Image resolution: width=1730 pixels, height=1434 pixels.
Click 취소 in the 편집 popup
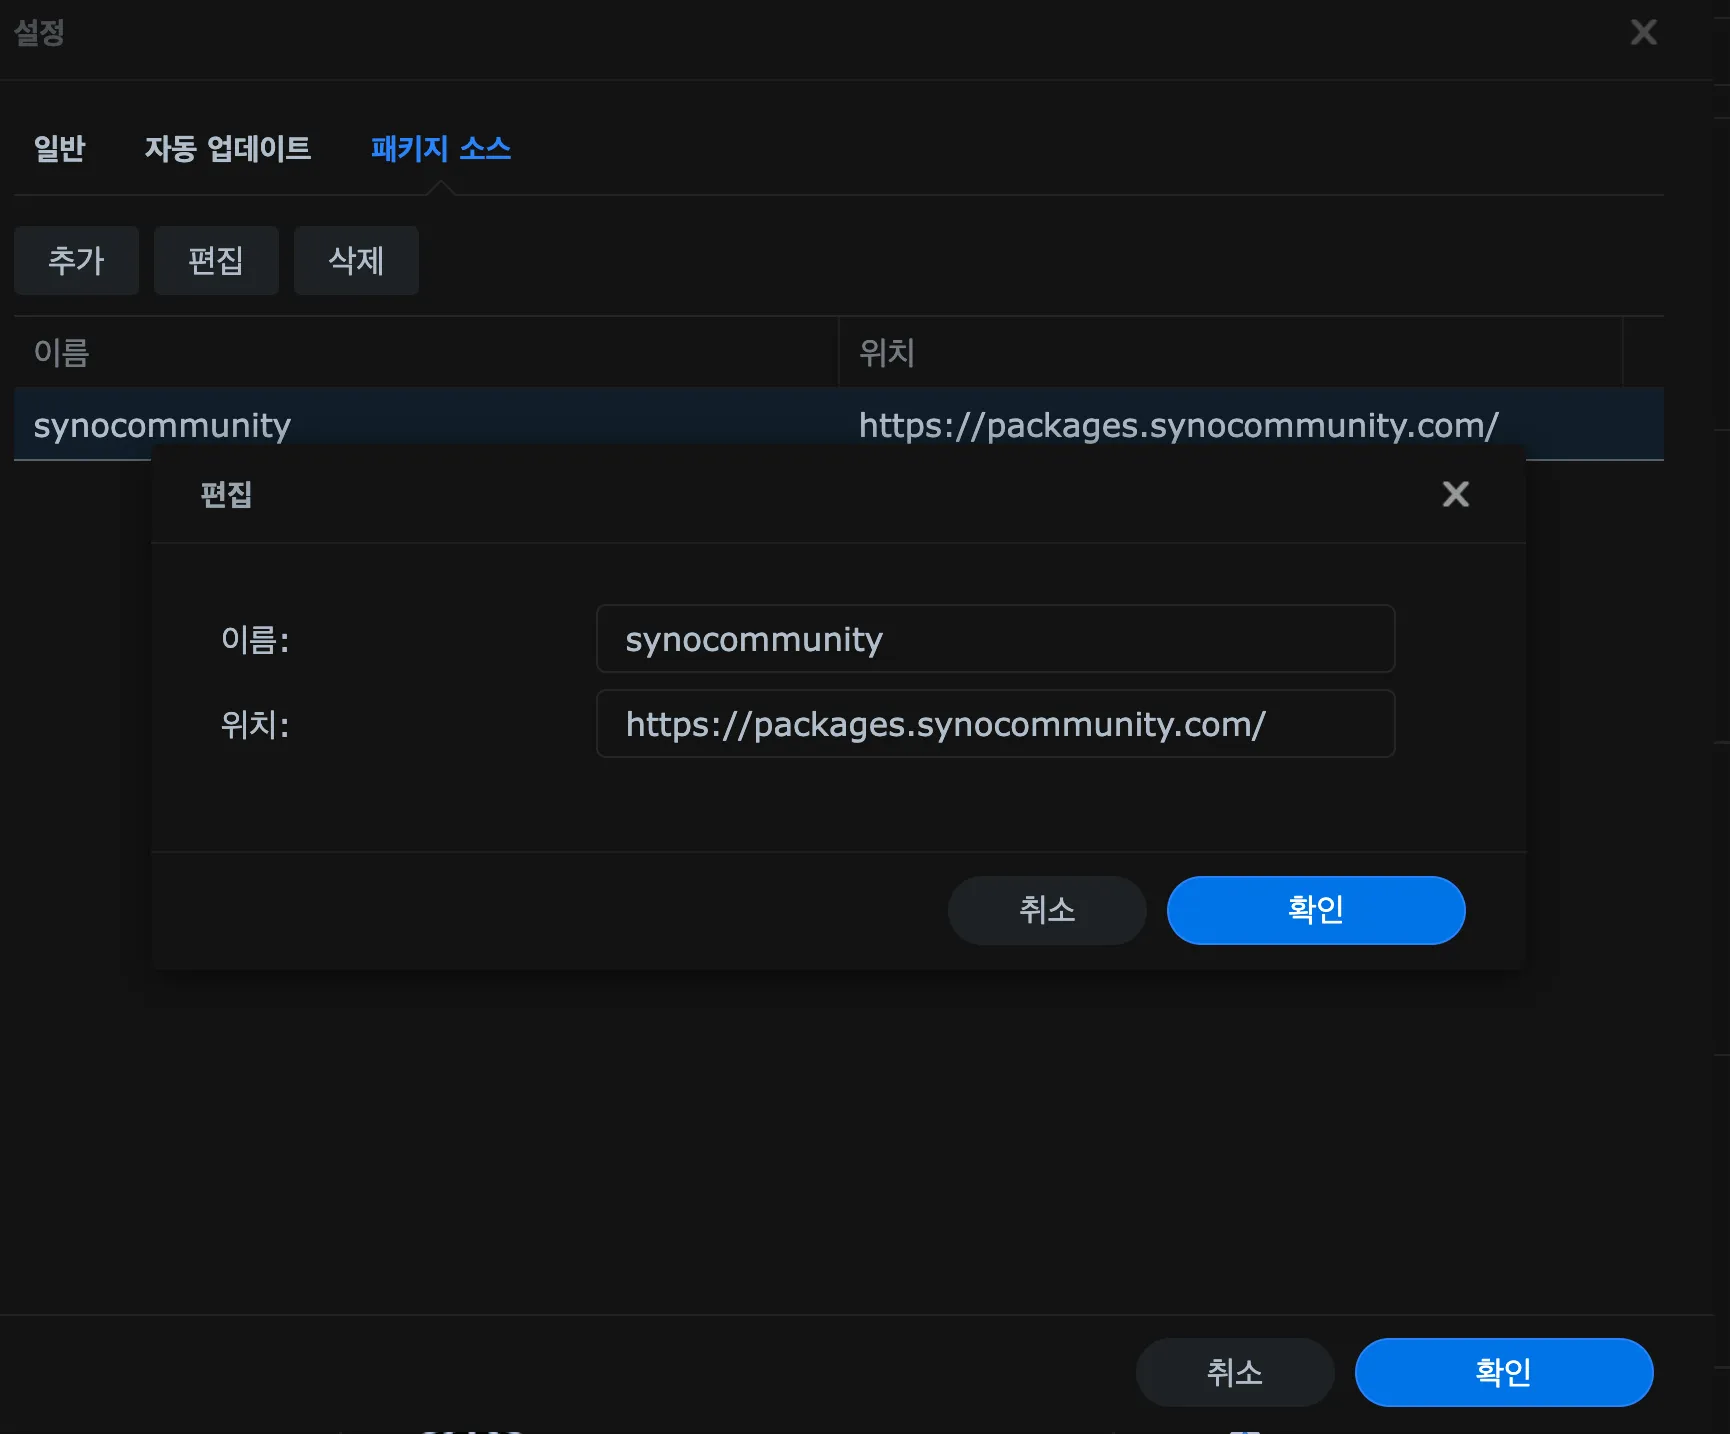pos(1047,910)
